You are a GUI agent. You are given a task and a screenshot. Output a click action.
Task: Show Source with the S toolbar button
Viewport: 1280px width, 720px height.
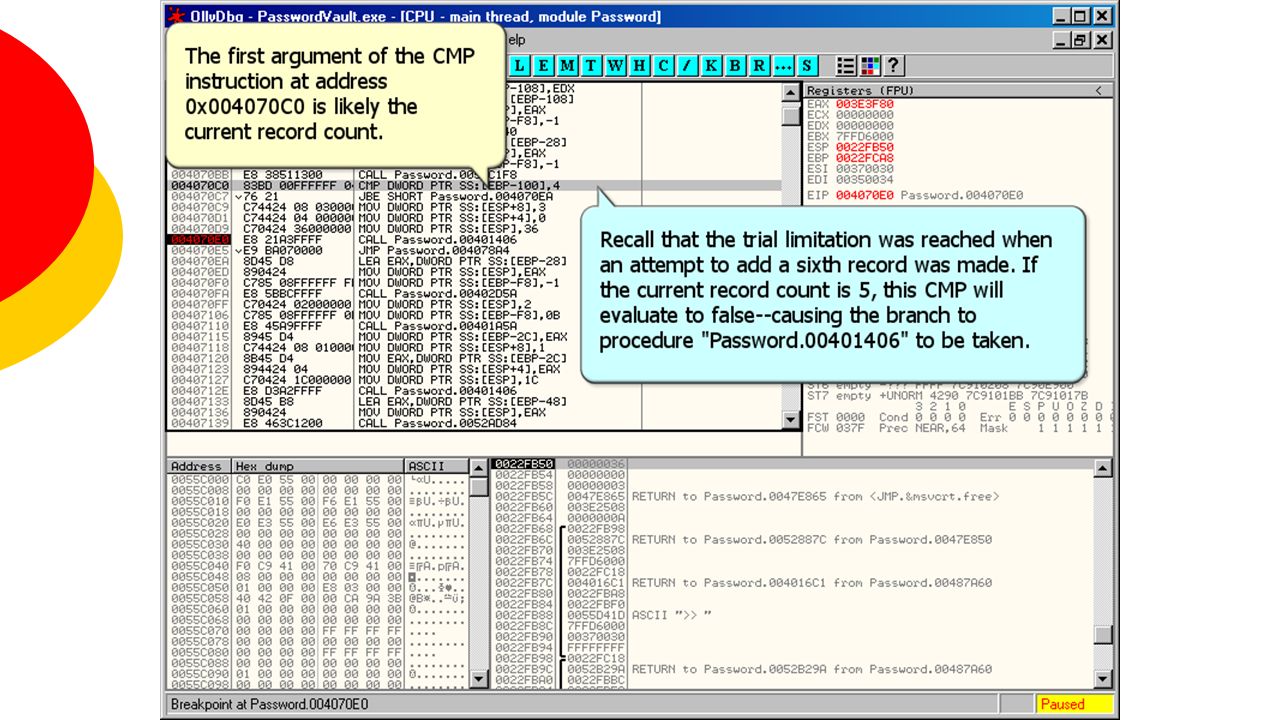[x=807, y=66]
